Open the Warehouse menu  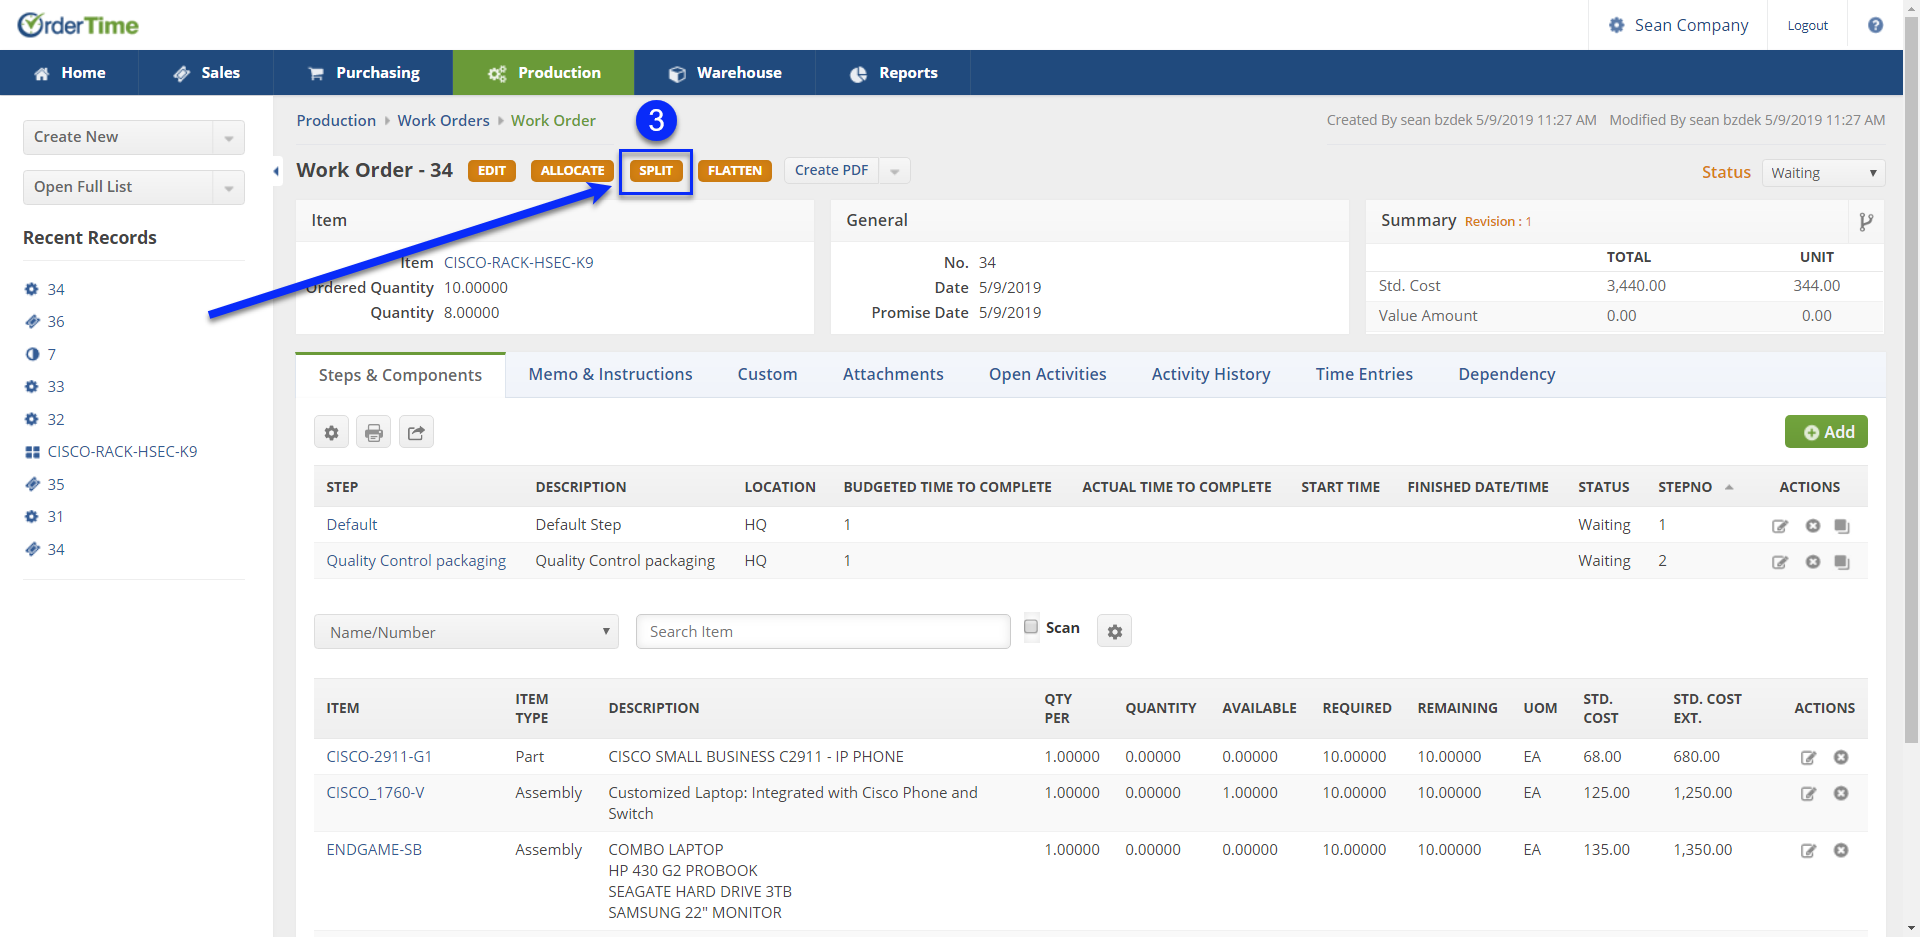click(x=725, y=73)
